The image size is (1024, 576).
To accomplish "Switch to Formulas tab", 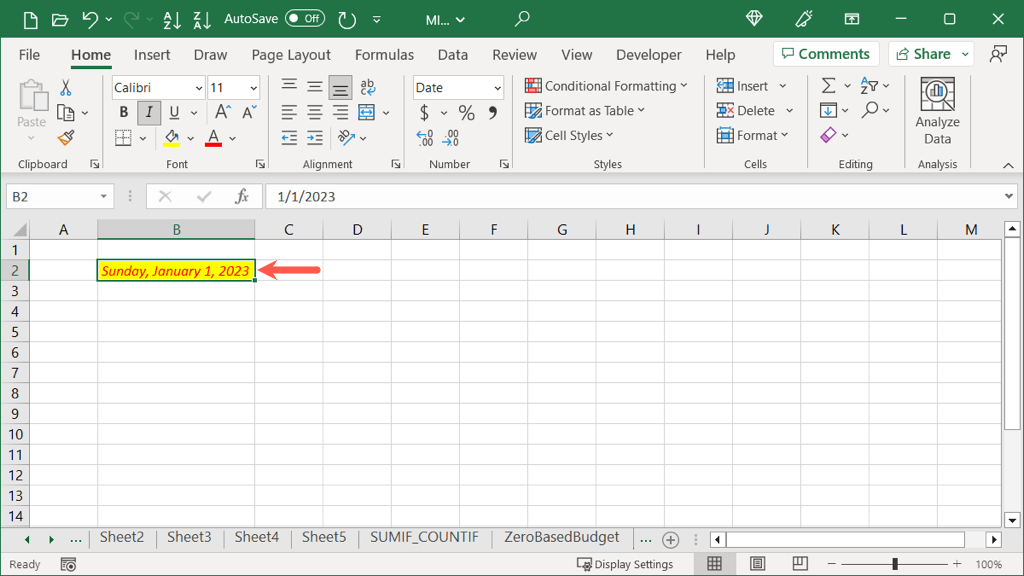I will tap(385, 55).
